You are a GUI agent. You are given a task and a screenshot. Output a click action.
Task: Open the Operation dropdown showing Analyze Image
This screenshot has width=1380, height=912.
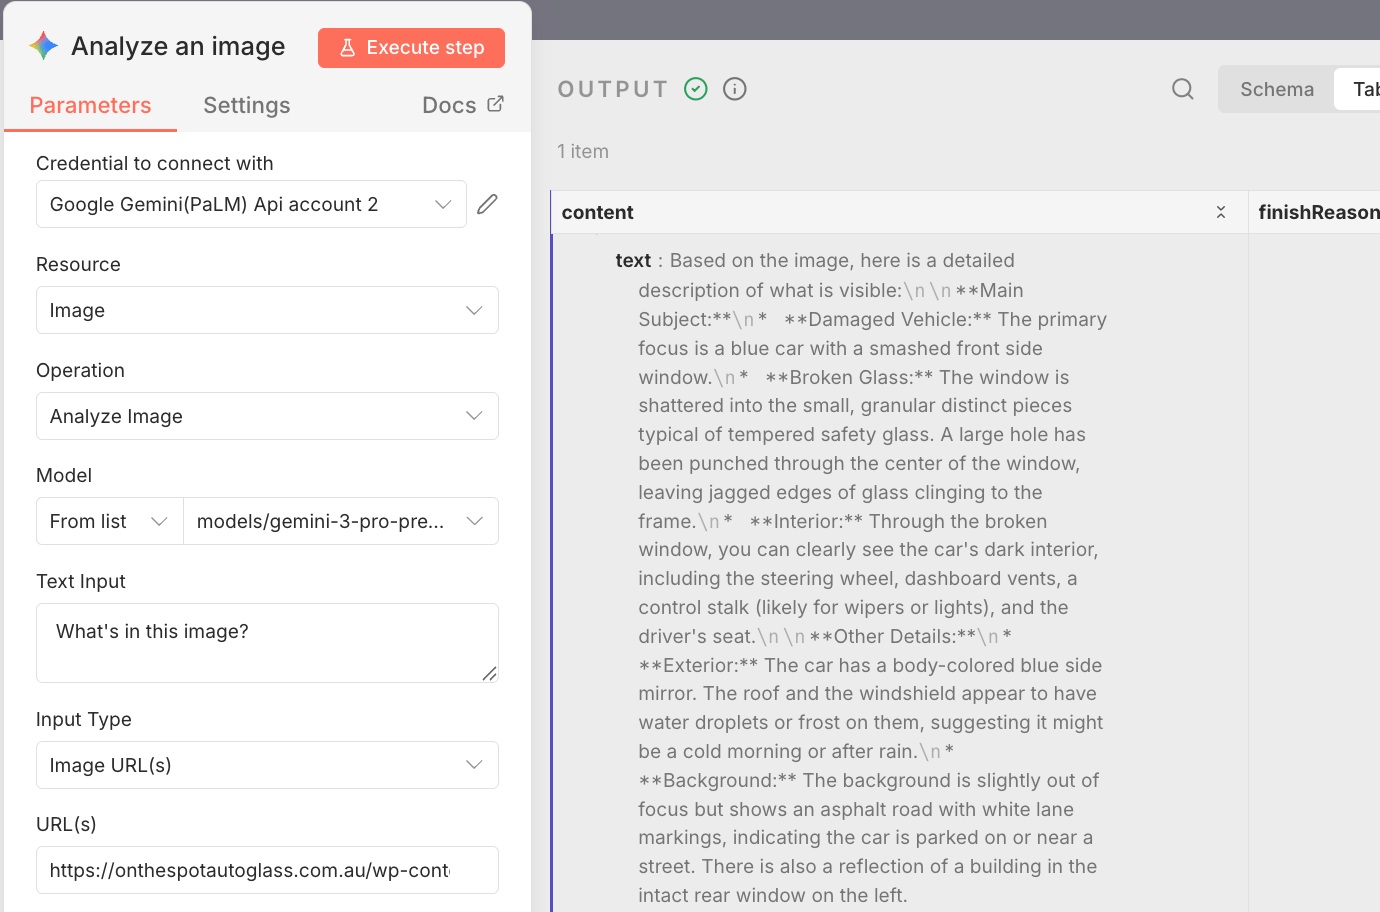click(267, 416)
